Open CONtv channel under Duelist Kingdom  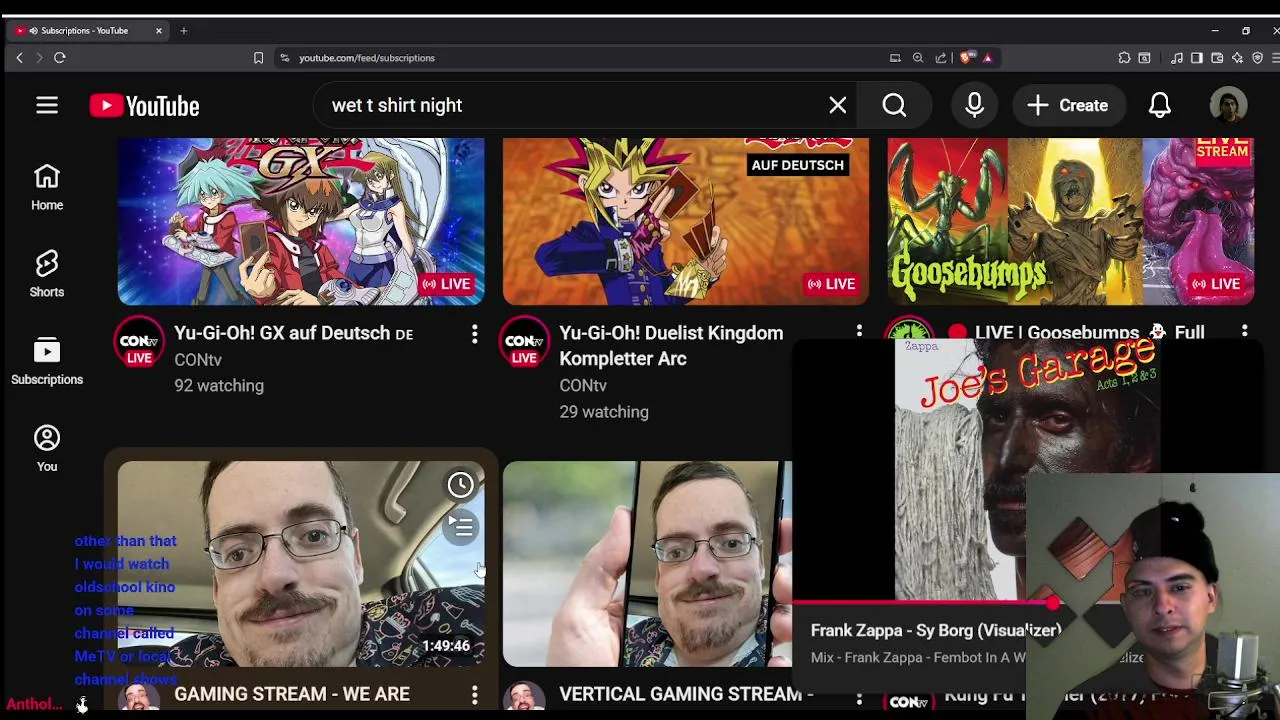click(x=583, y=386)
